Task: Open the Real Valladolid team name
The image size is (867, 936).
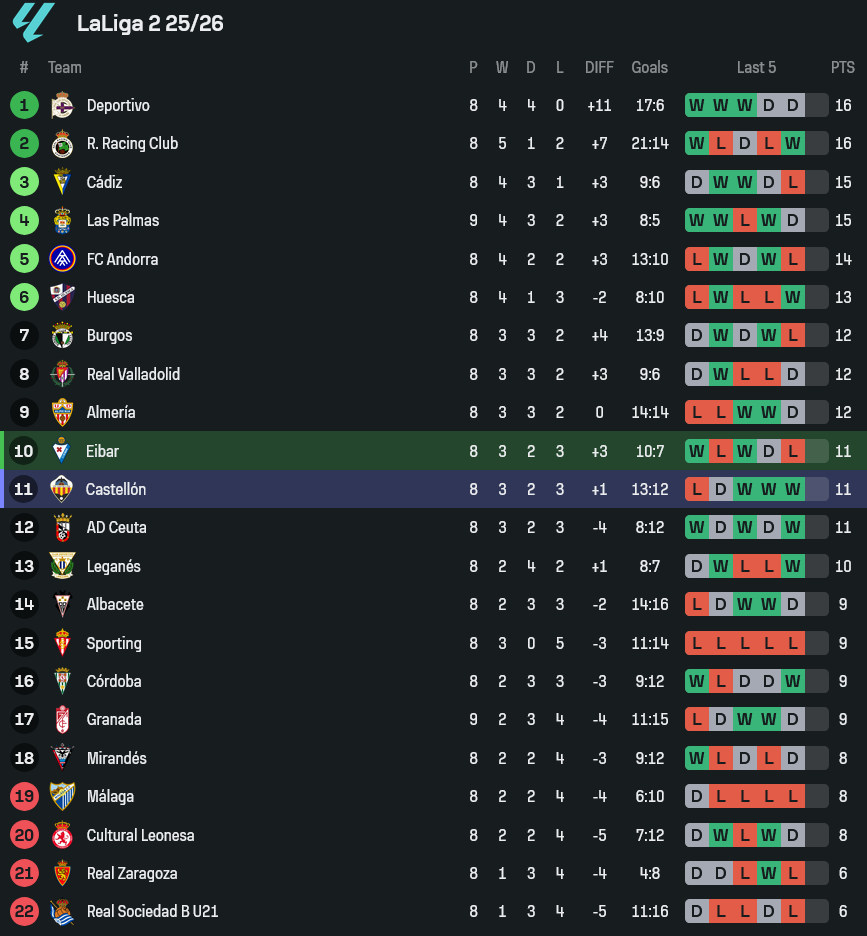Action: (133, 374)
